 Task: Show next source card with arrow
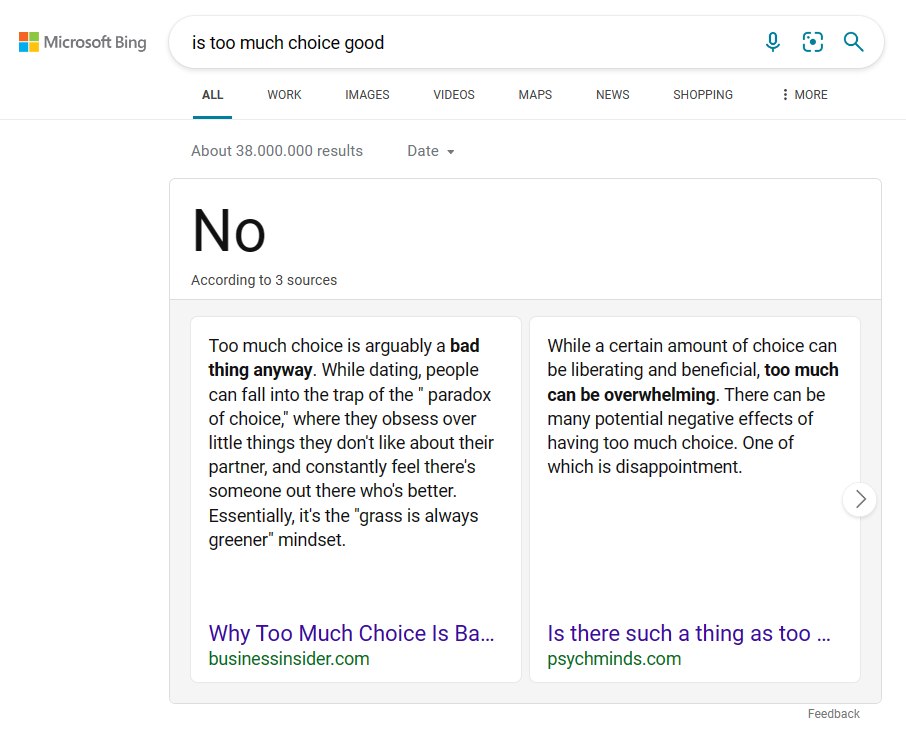click(860, 499)
